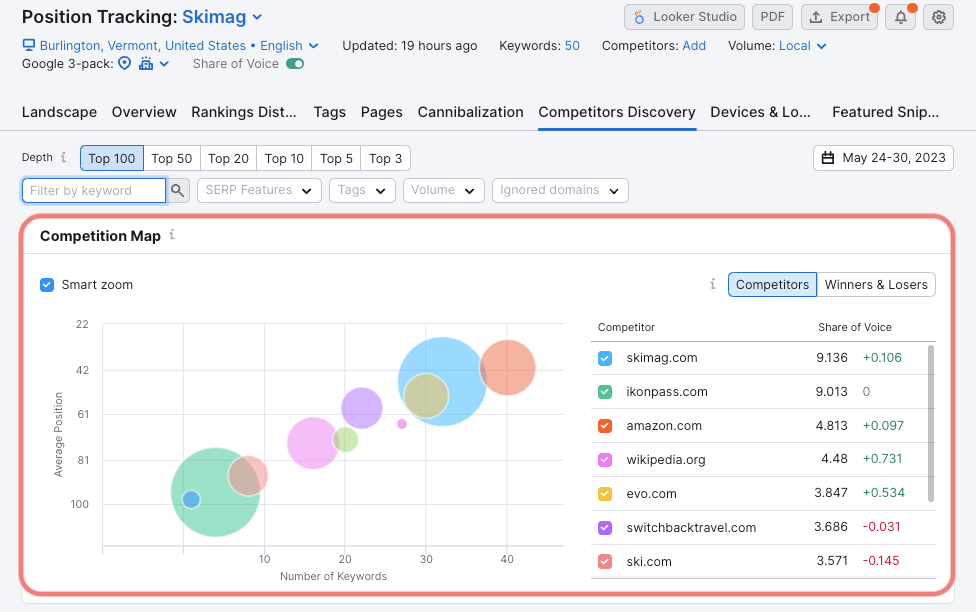Click the info icon next to Depth

point(64,158)
